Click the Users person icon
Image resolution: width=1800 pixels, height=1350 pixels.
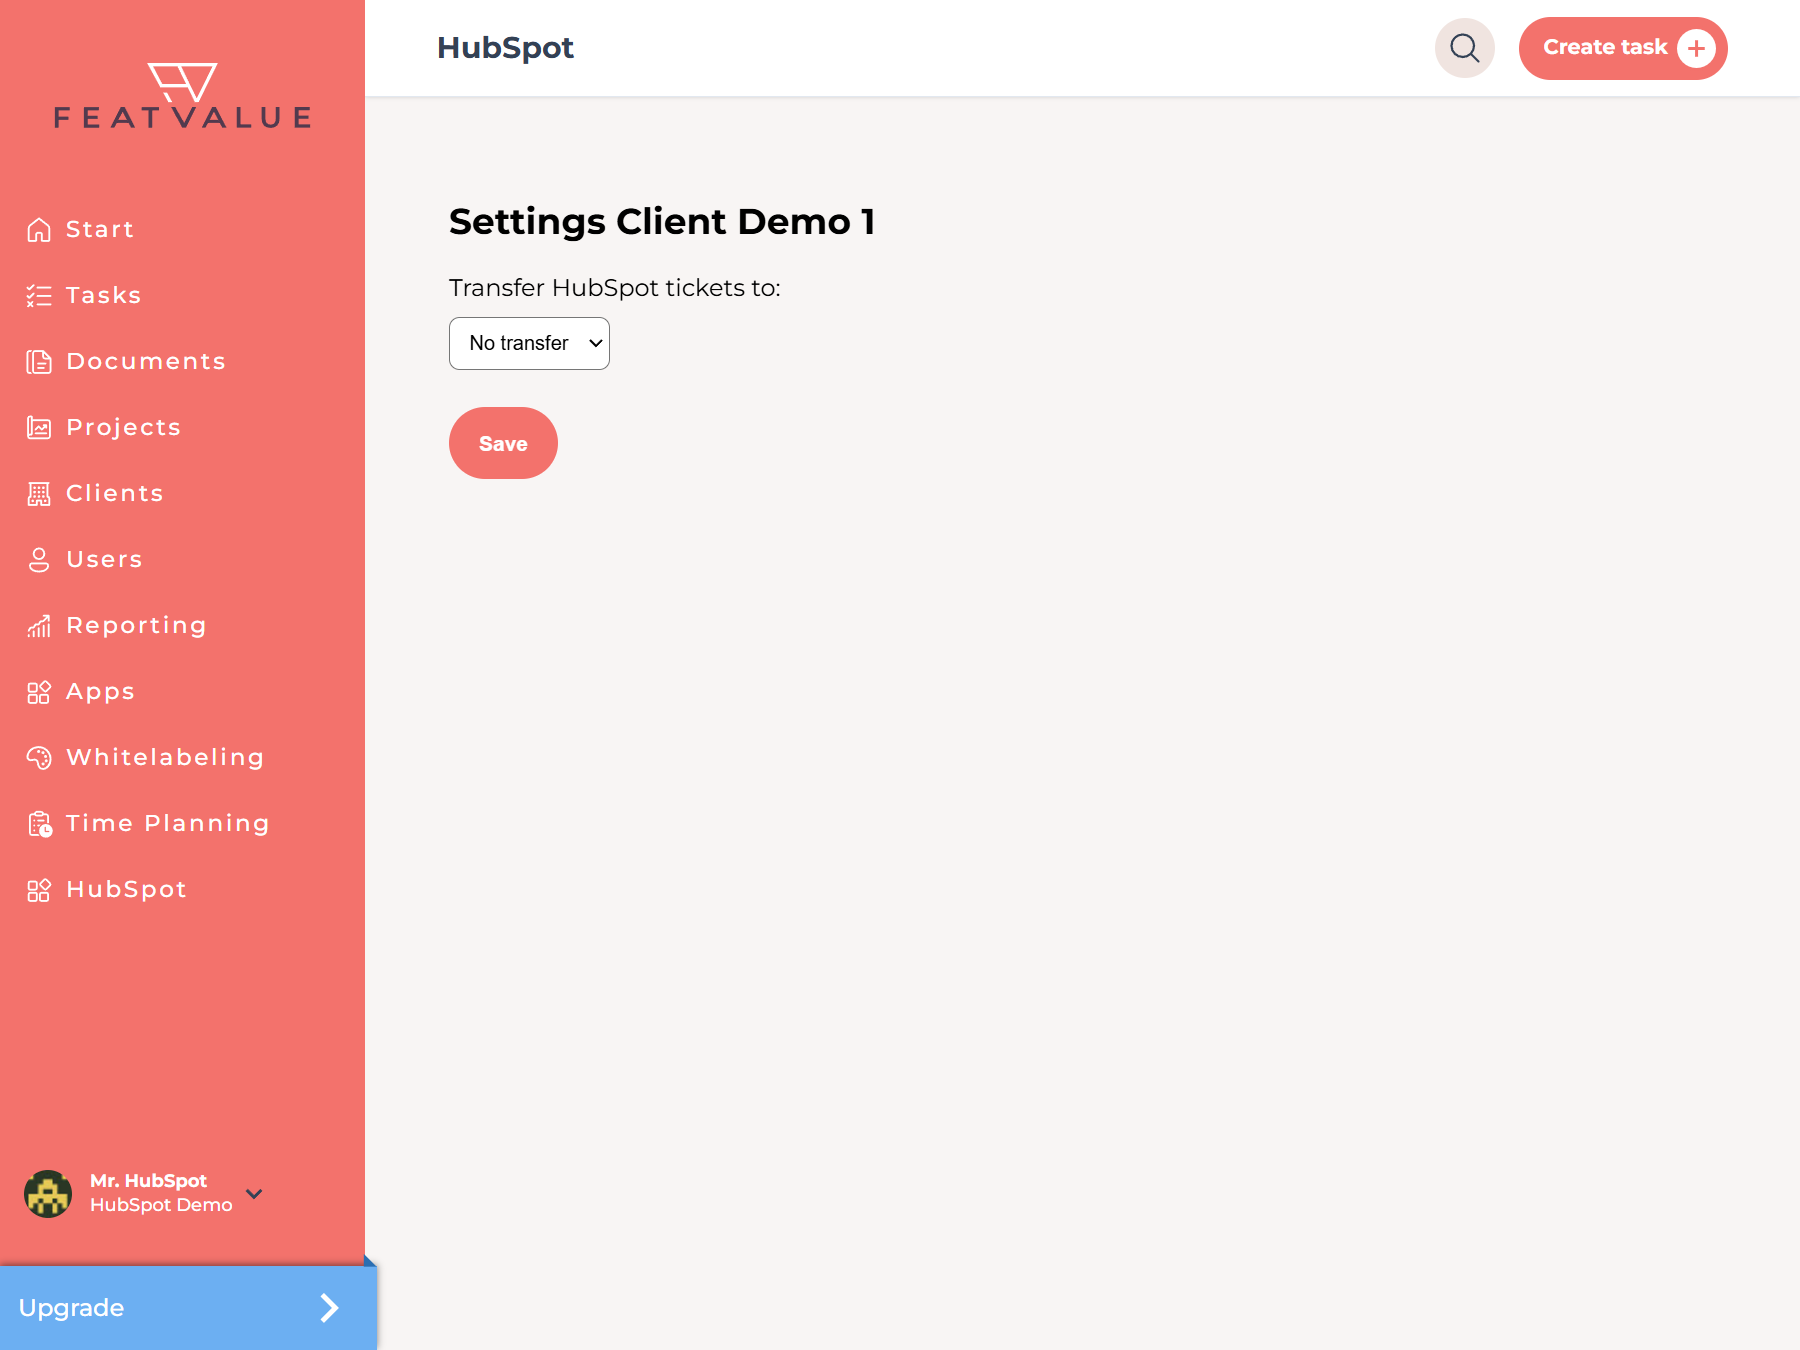39,560
